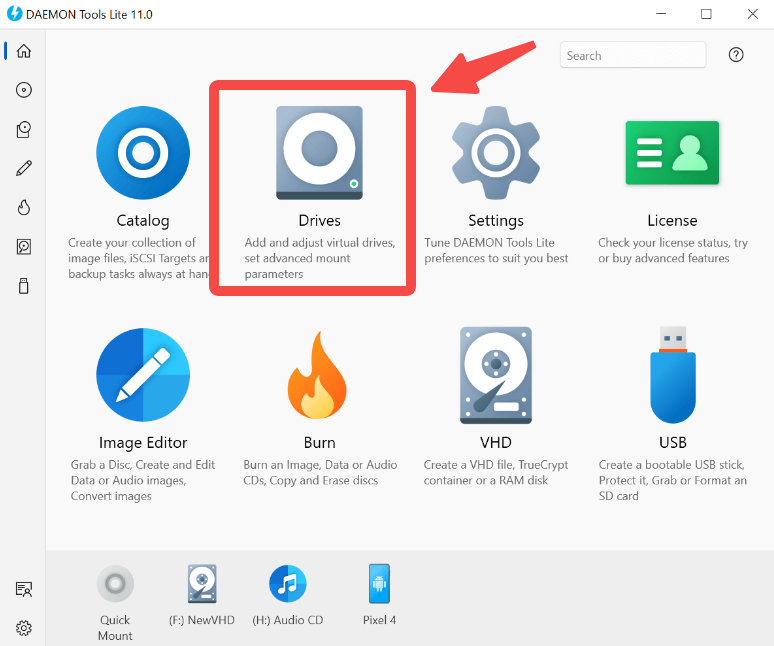Select the pencil Image Editor sidebar icon
Image resolution: width=774 pixels, height=646 pixels.
coord(24,168)
